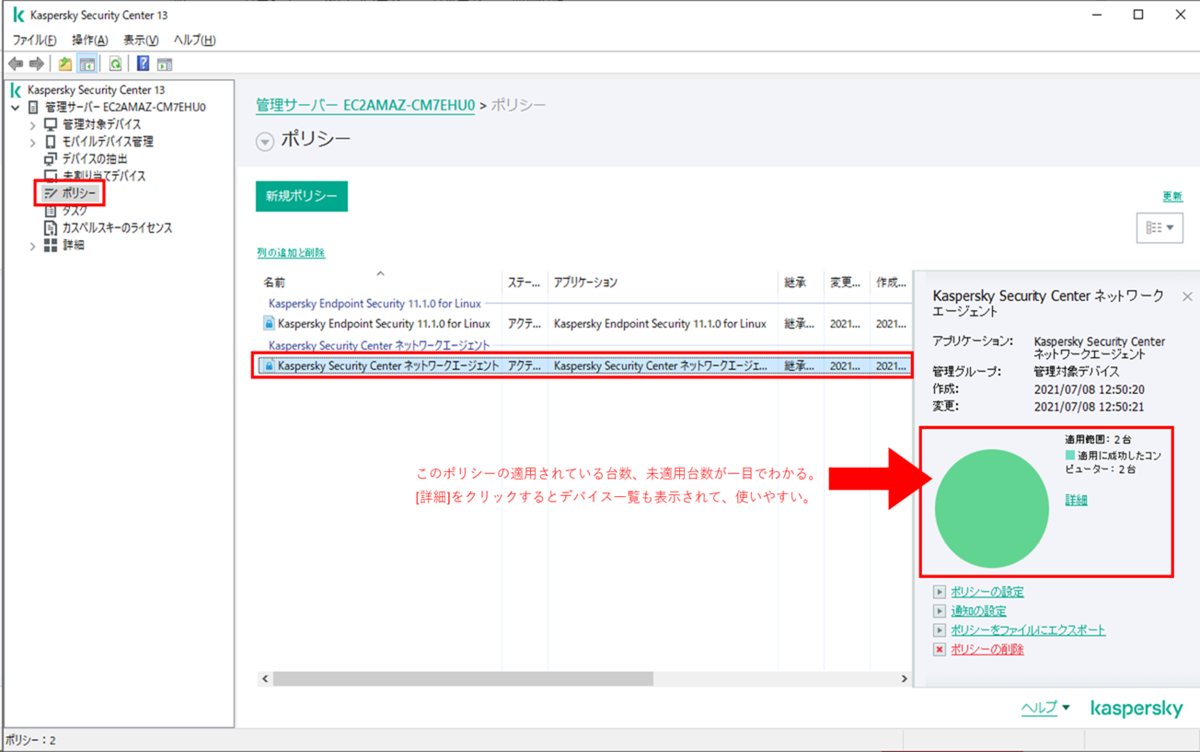
Task: Click the 更新 link
Action: click(x=1172, y=196)
